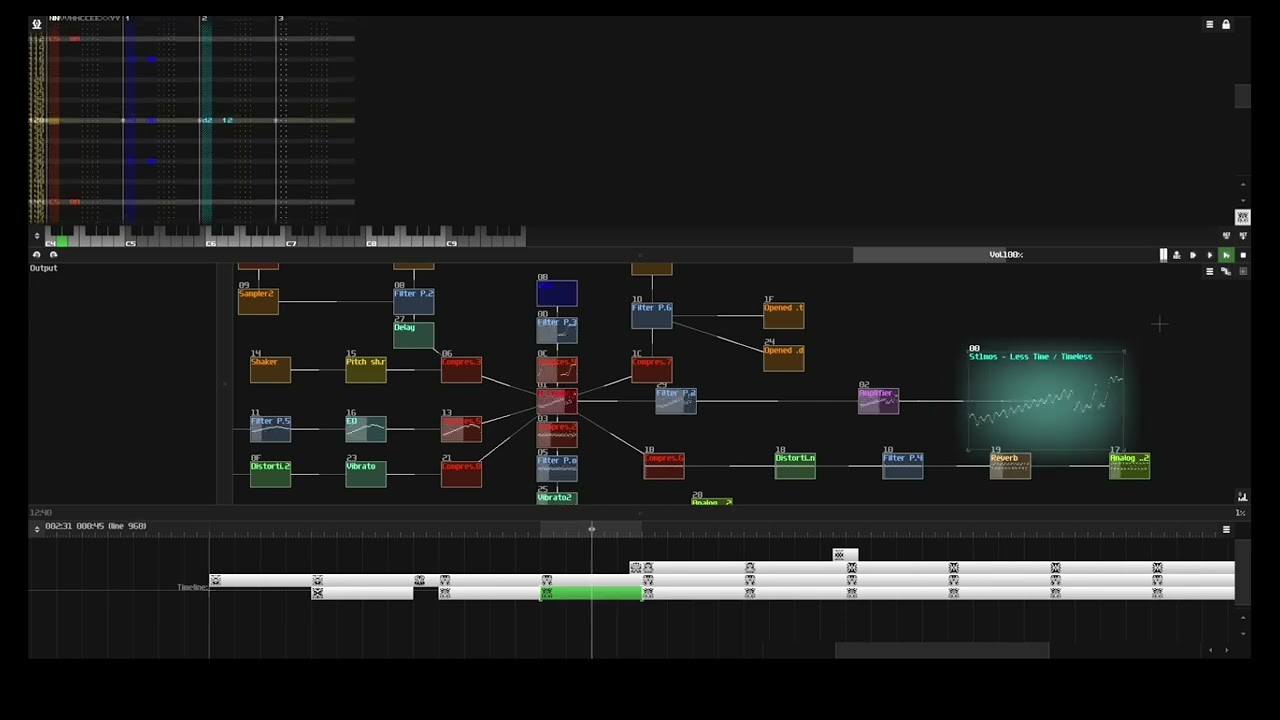
Task: Click the timeline playhead position marker
Action: tap(591, 529)
